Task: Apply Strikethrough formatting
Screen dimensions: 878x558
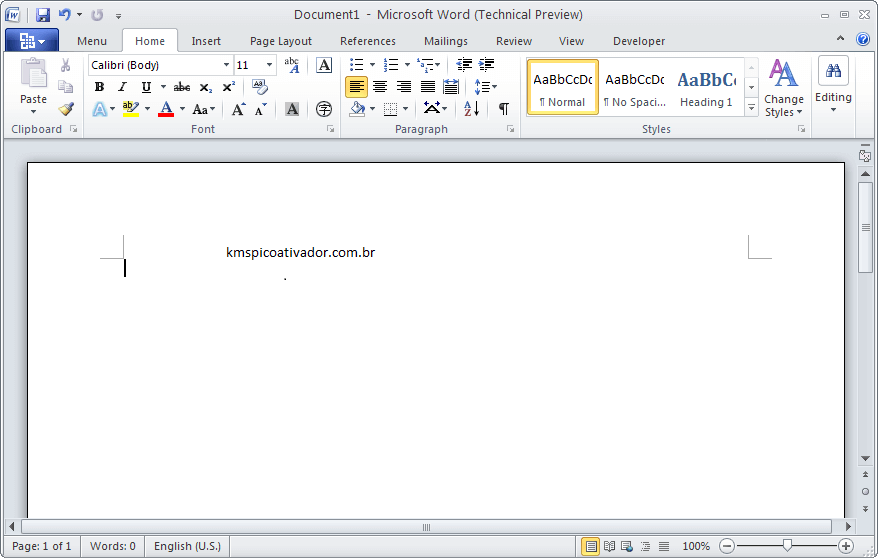Action: coord(181,87)
